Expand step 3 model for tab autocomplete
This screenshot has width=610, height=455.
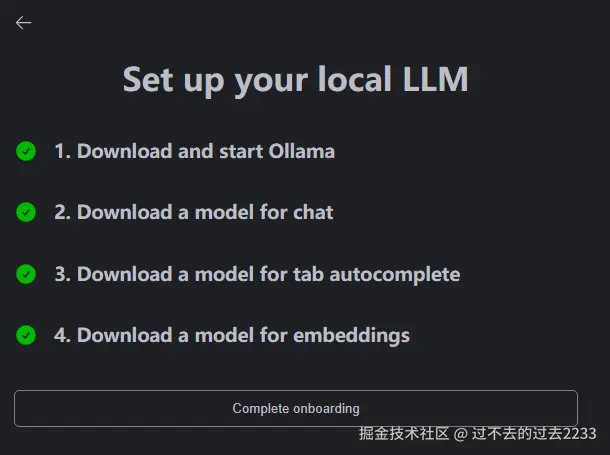point(257,274)
